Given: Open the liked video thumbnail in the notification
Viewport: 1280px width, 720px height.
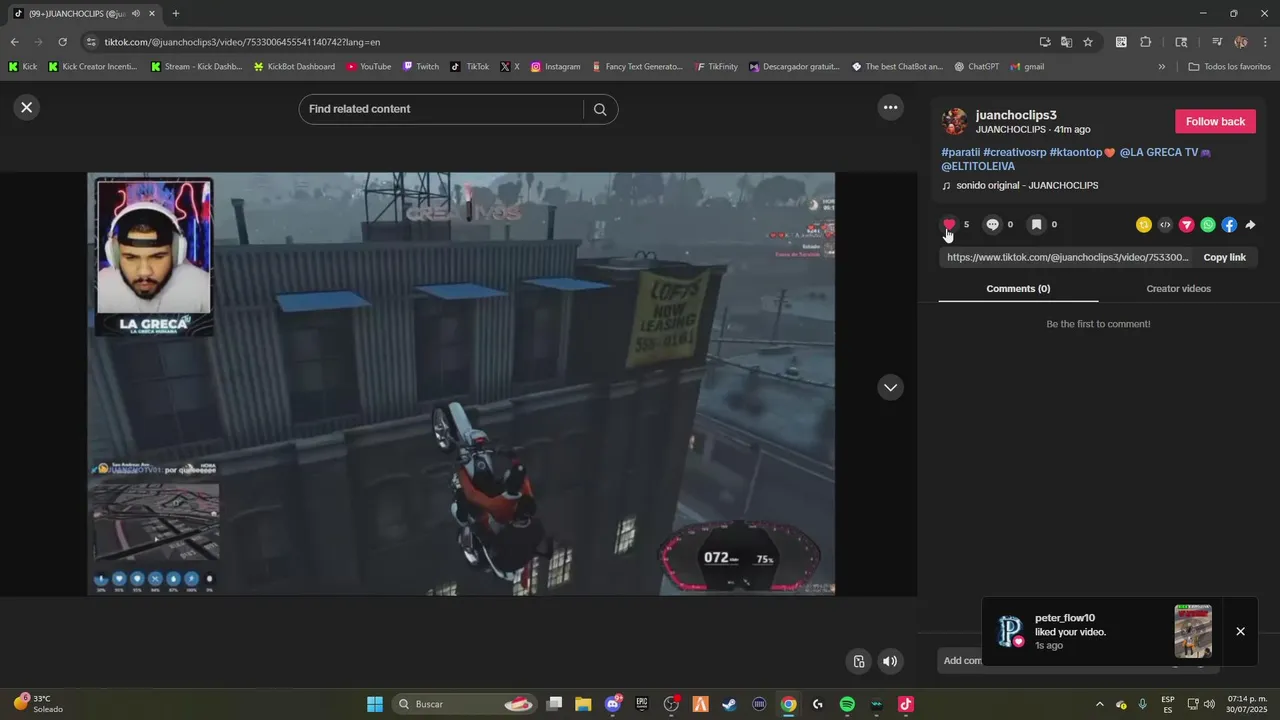Looking at the screenshot, I should [1193, 631].
